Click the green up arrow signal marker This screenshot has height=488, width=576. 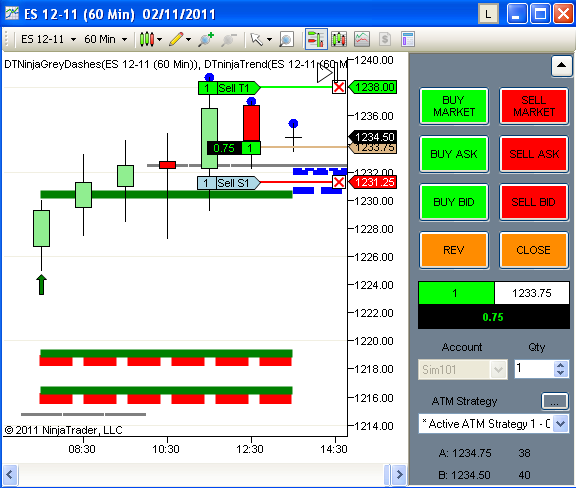coord(42,284)
